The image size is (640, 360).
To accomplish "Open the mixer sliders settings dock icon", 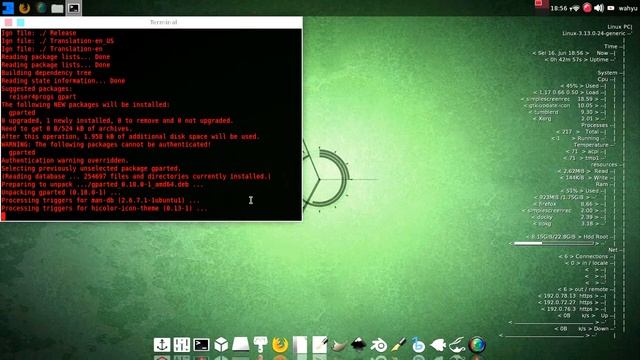I will pos(182,345).
